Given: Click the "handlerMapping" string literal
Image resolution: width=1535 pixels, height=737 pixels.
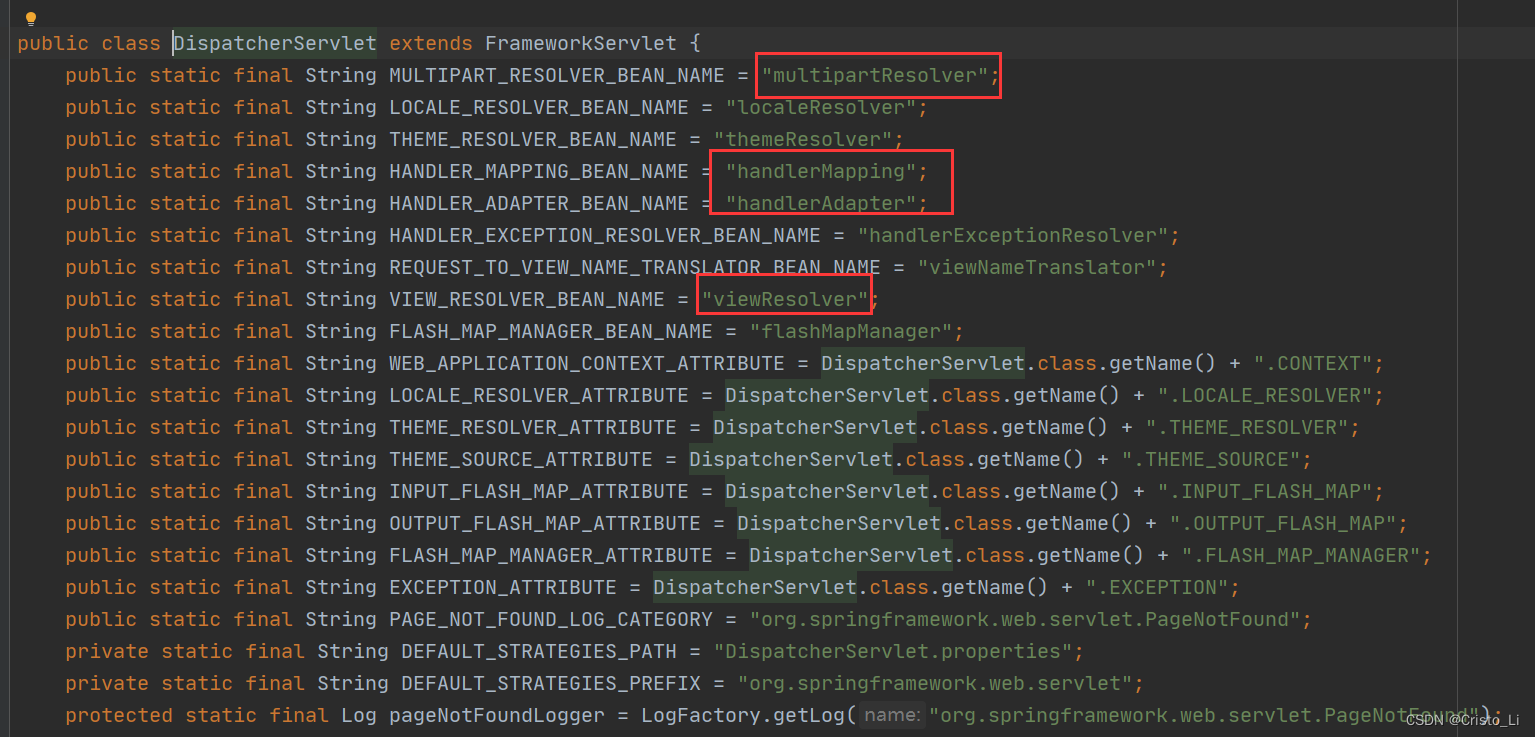Looking at the screenshot, I should pos(821,171).
